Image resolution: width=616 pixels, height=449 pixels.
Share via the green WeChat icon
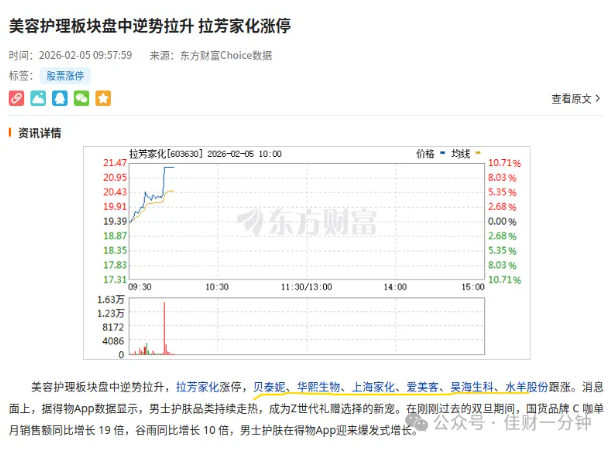pyautogui.click(x=81, y=98)
